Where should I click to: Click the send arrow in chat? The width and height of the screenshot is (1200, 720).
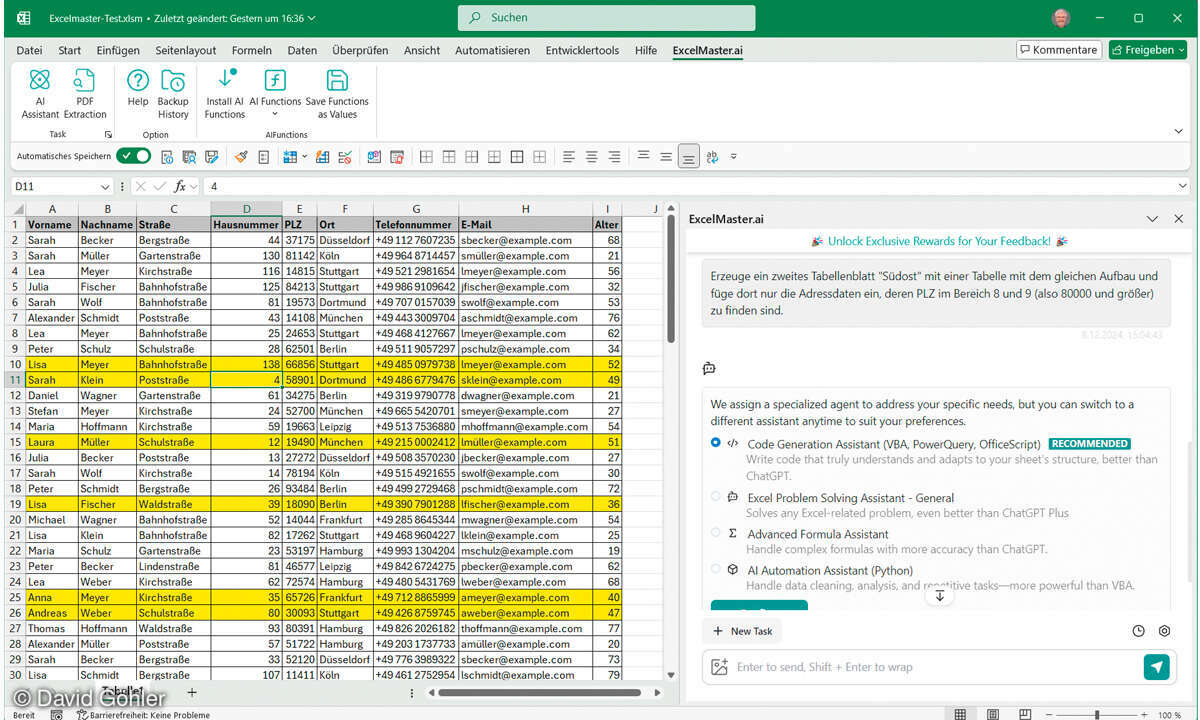pos(1157,667)
